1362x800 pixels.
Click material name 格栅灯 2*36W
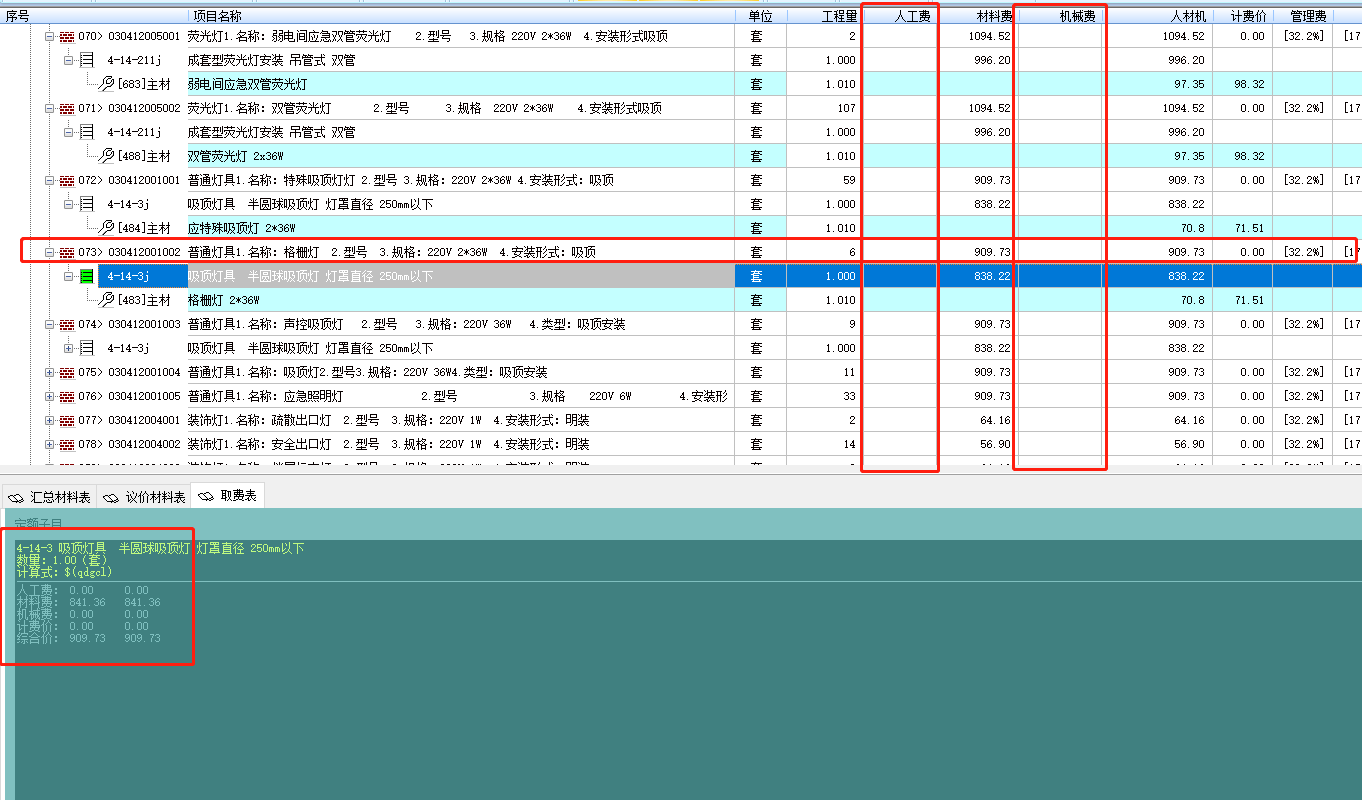coord(224,300)
